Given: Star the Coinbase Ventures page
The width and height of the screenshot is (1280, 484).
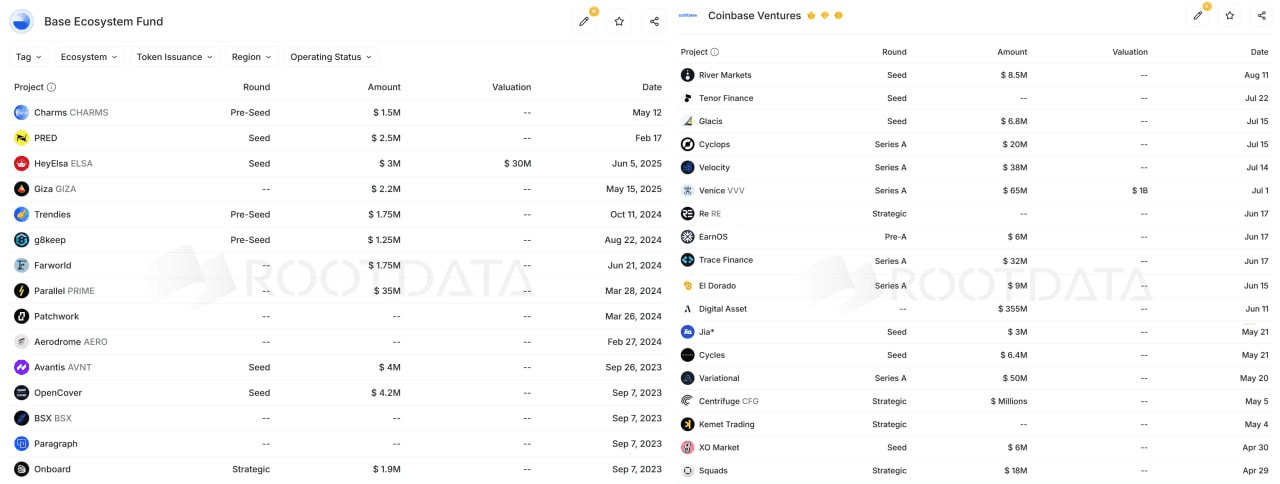Looking at the screenshot, I should tap(1230, 15).
